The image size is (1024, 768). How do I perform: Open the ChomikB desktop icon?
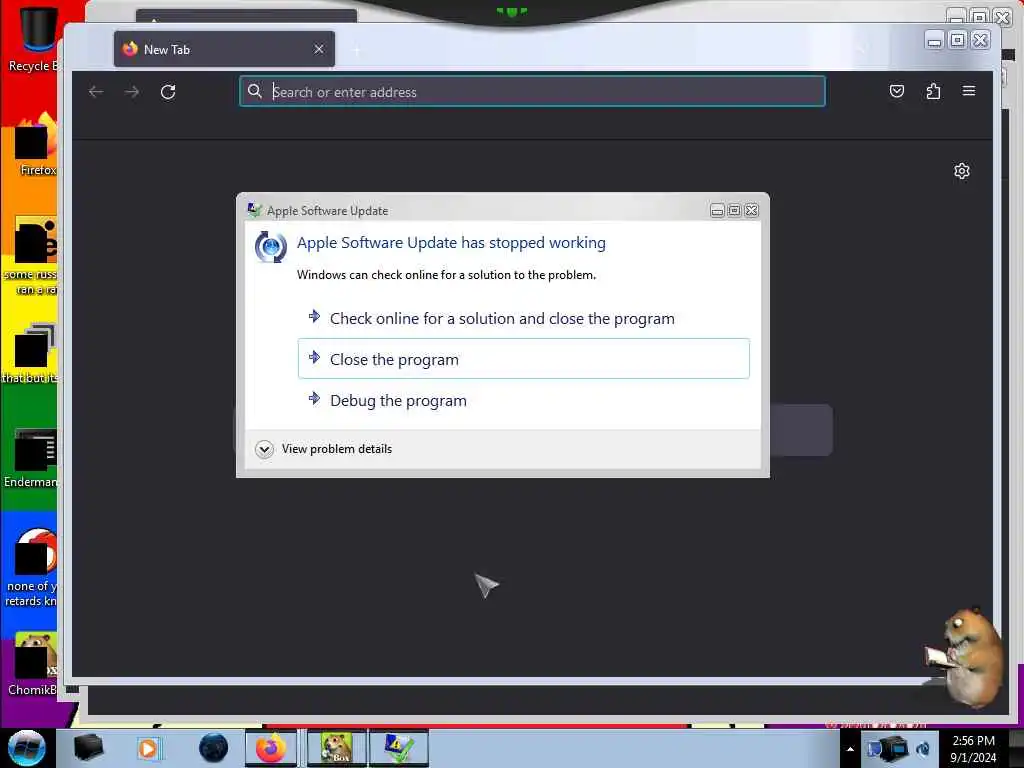click(33, 664)
